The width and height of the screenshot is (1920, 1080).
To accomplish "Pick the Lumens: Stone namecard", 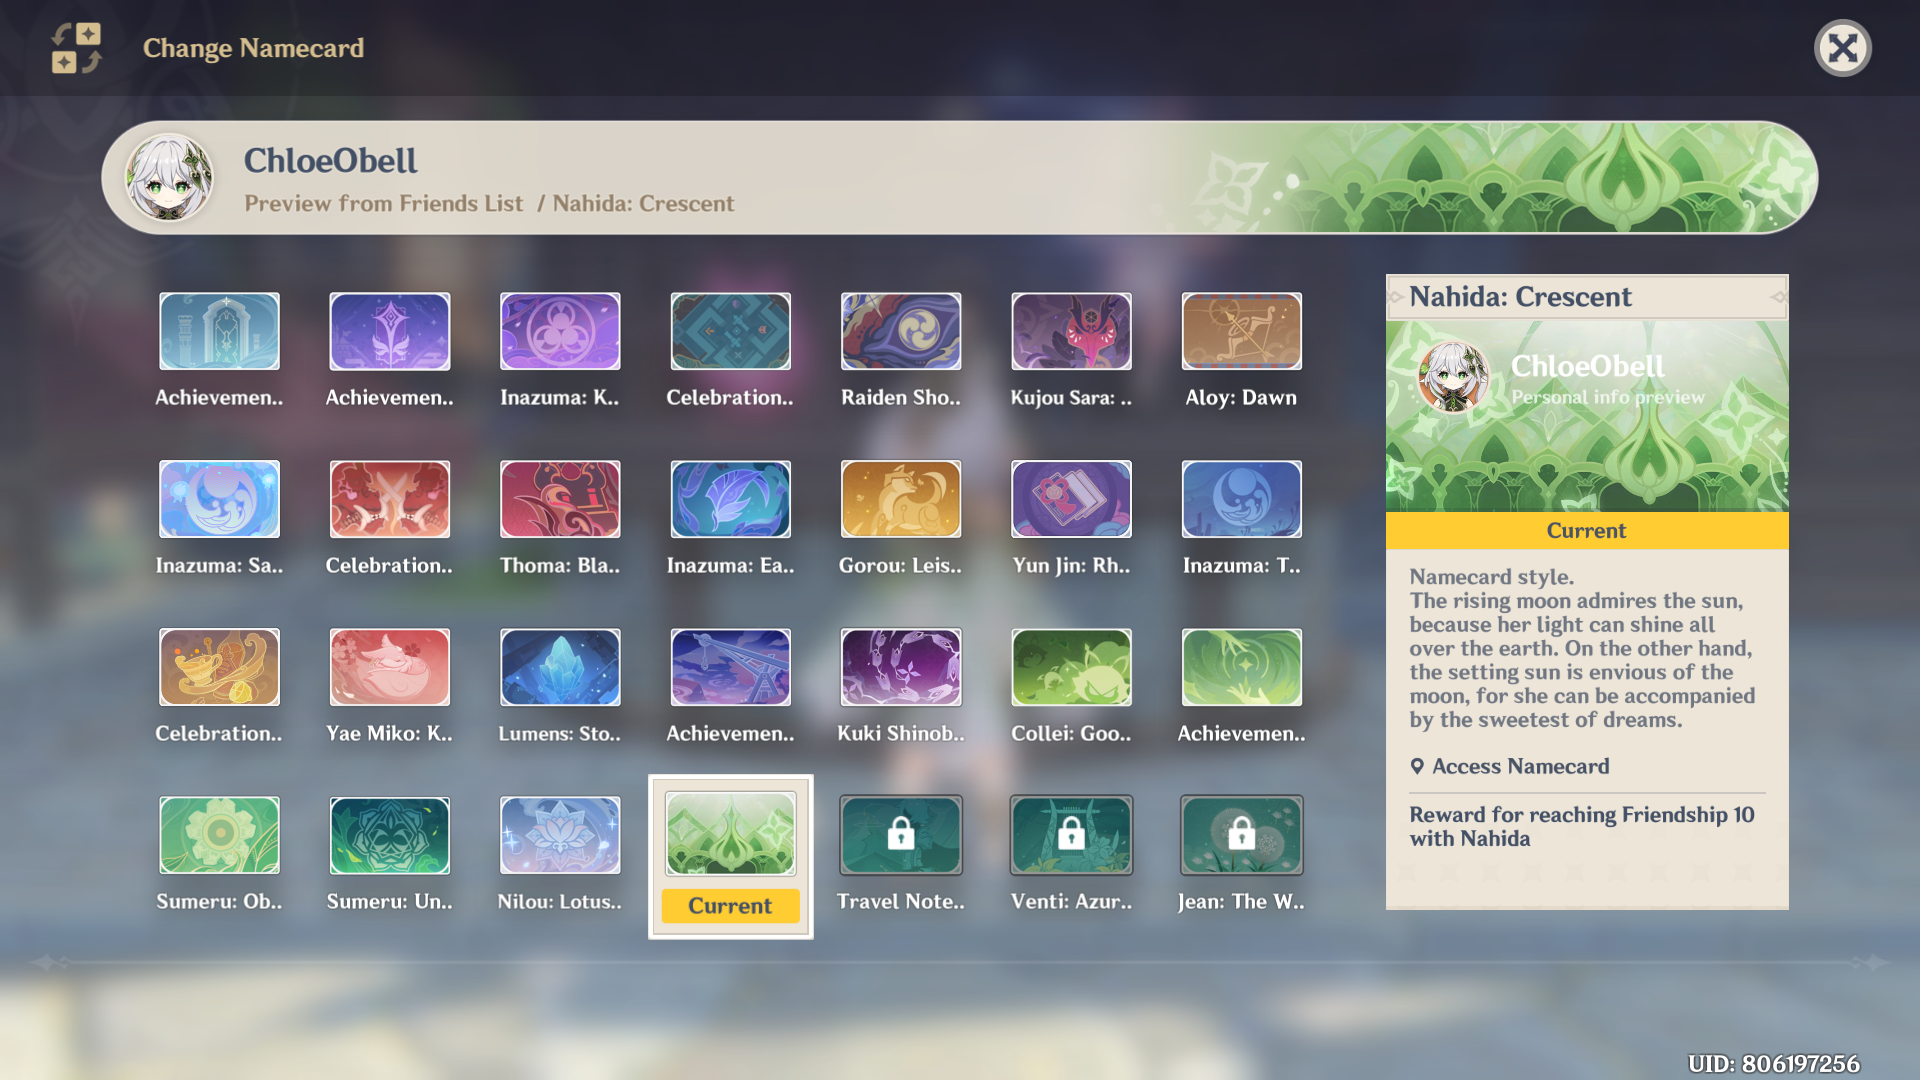I will pos(560,667).
